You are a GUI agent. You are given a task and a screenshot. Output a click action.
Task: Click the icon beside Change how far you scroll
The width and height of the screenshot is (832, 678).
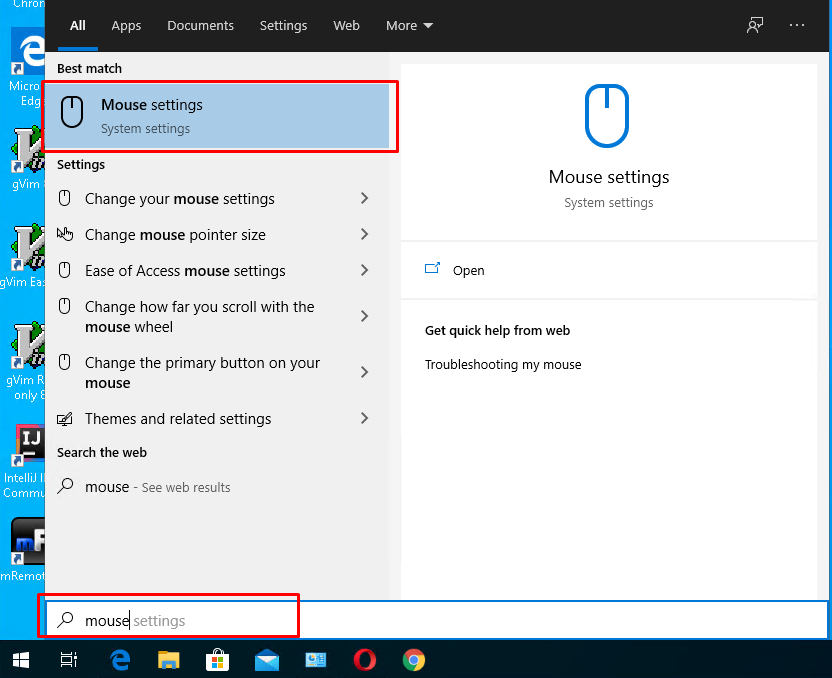(x=65, y=306)
